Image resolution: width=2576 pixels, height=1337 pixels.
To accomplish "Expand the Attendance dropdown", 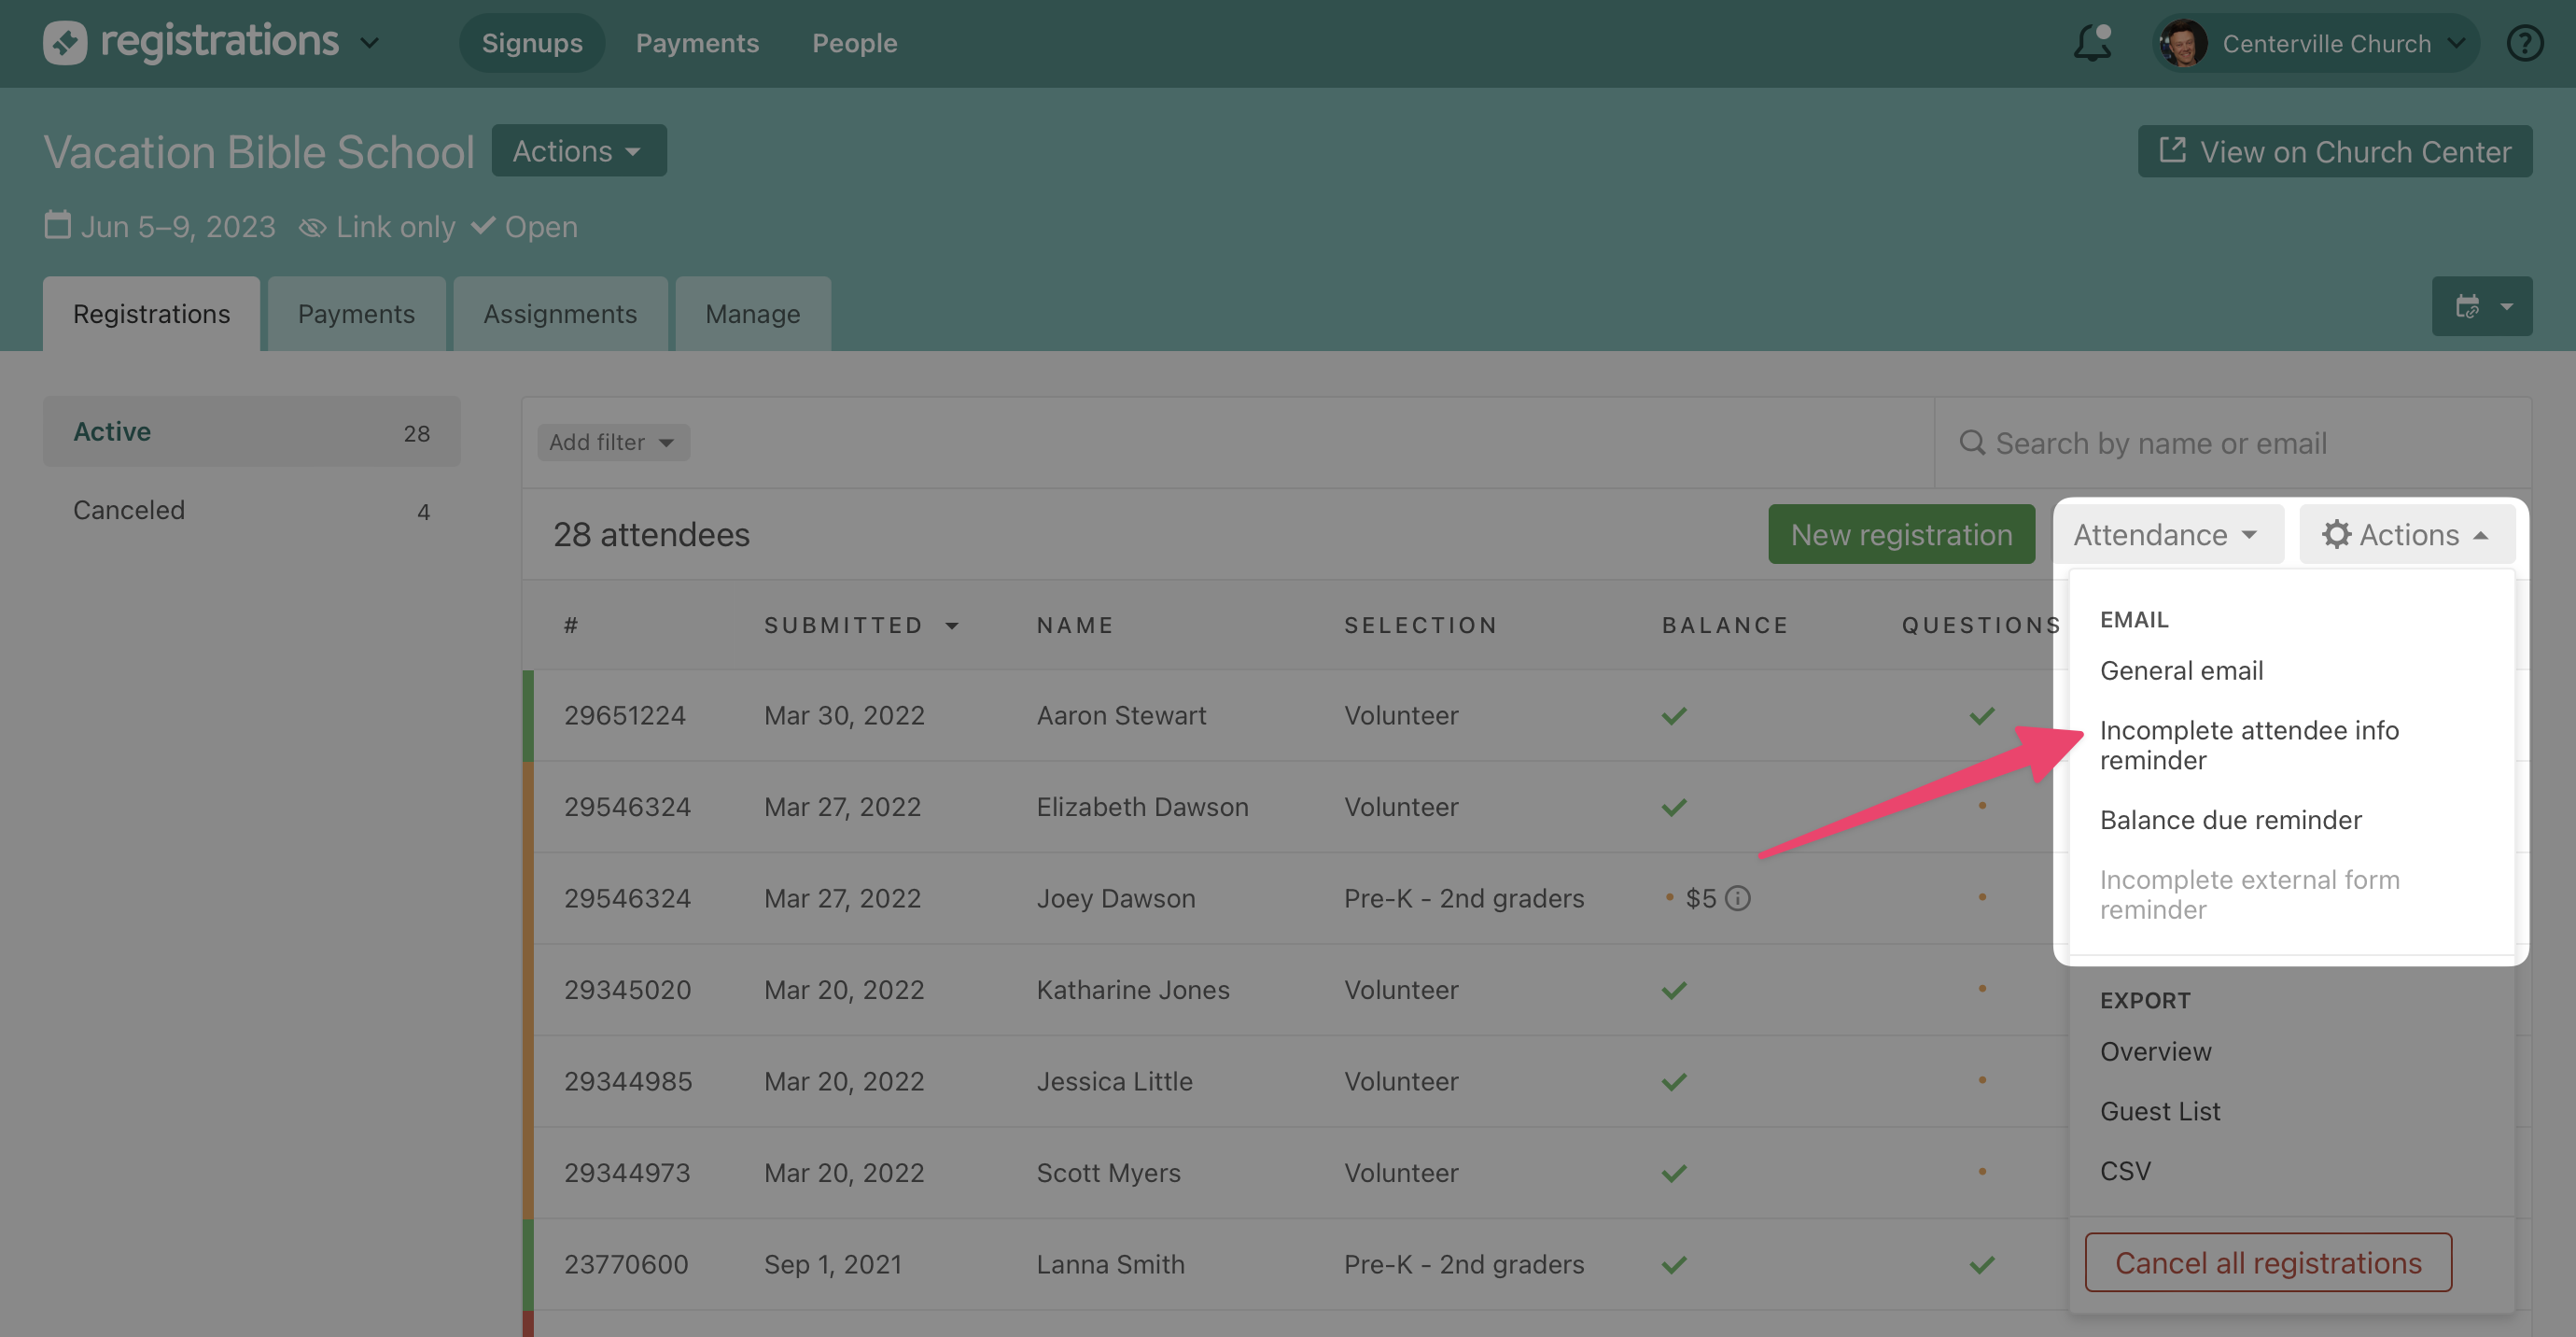I will [x=2166, y=535].
